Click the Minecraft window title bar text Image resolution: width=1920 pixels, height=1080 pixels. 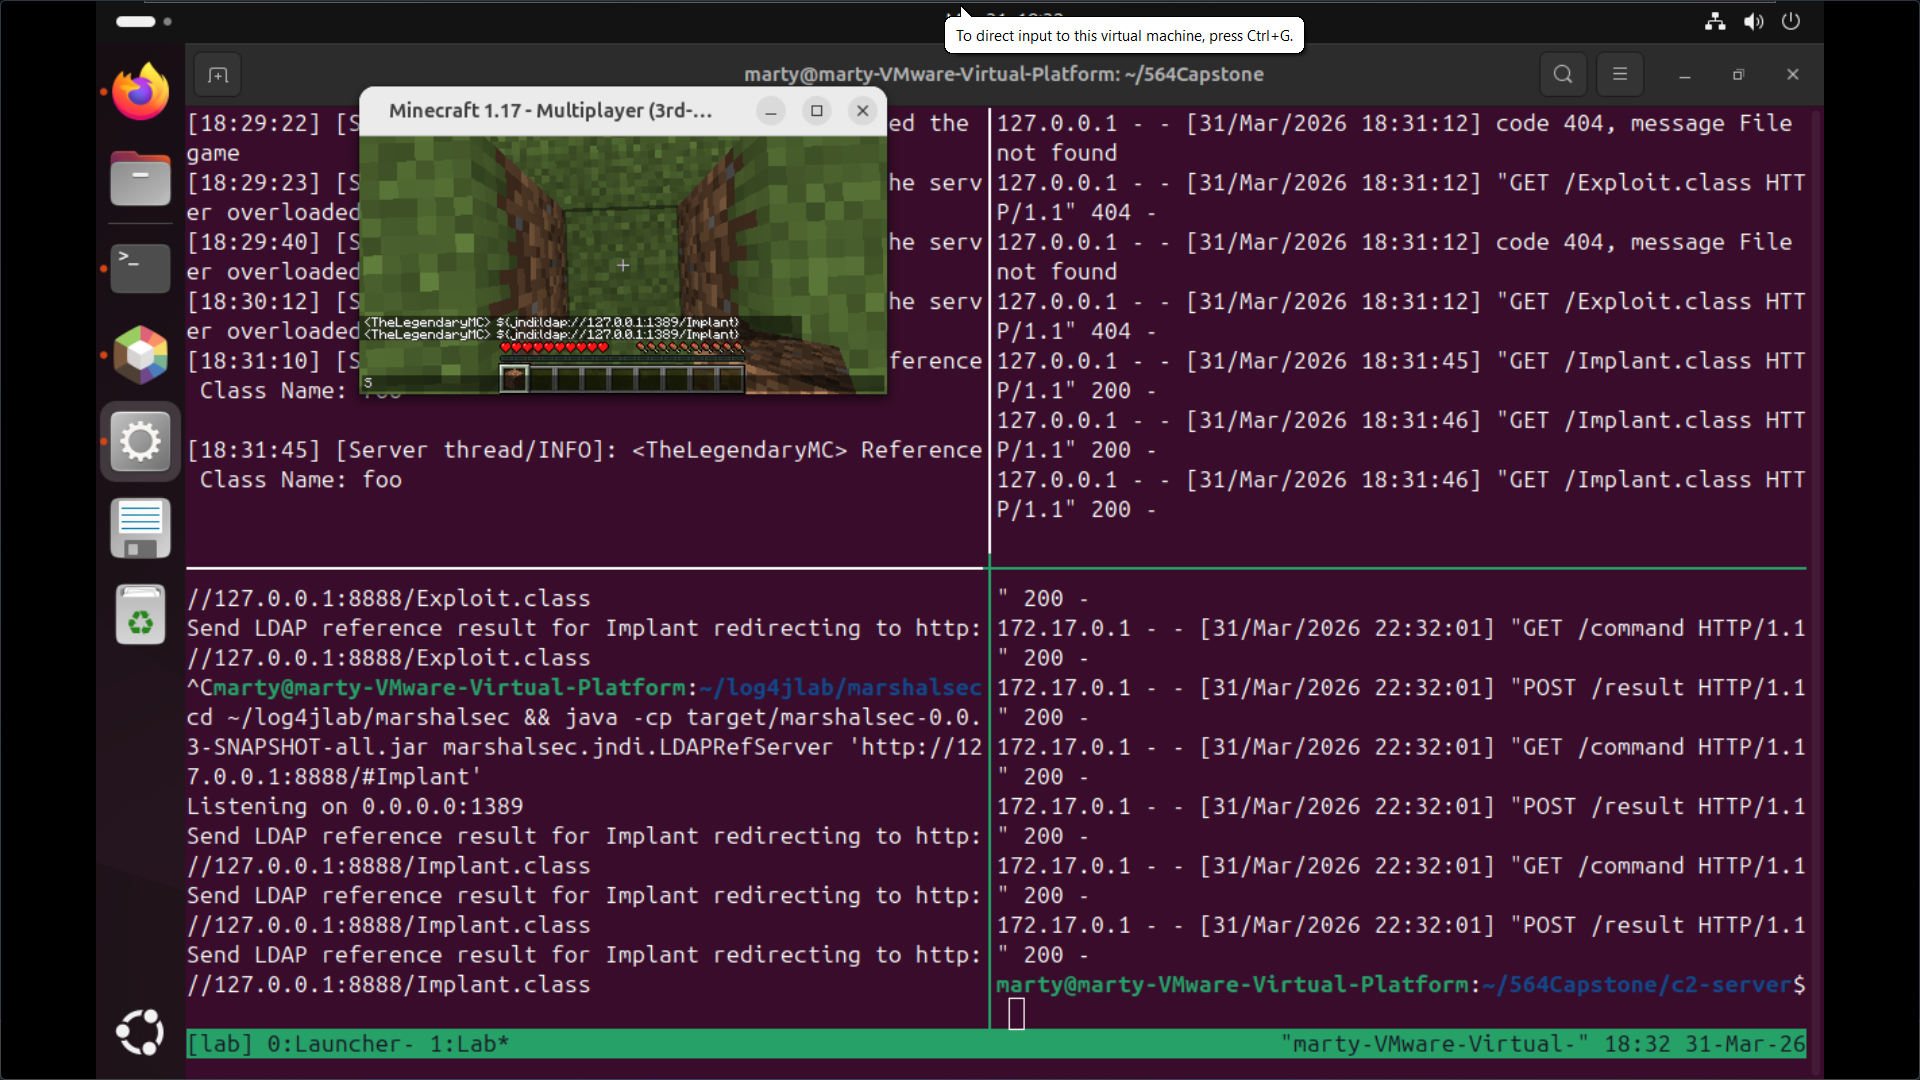[550, 111]
